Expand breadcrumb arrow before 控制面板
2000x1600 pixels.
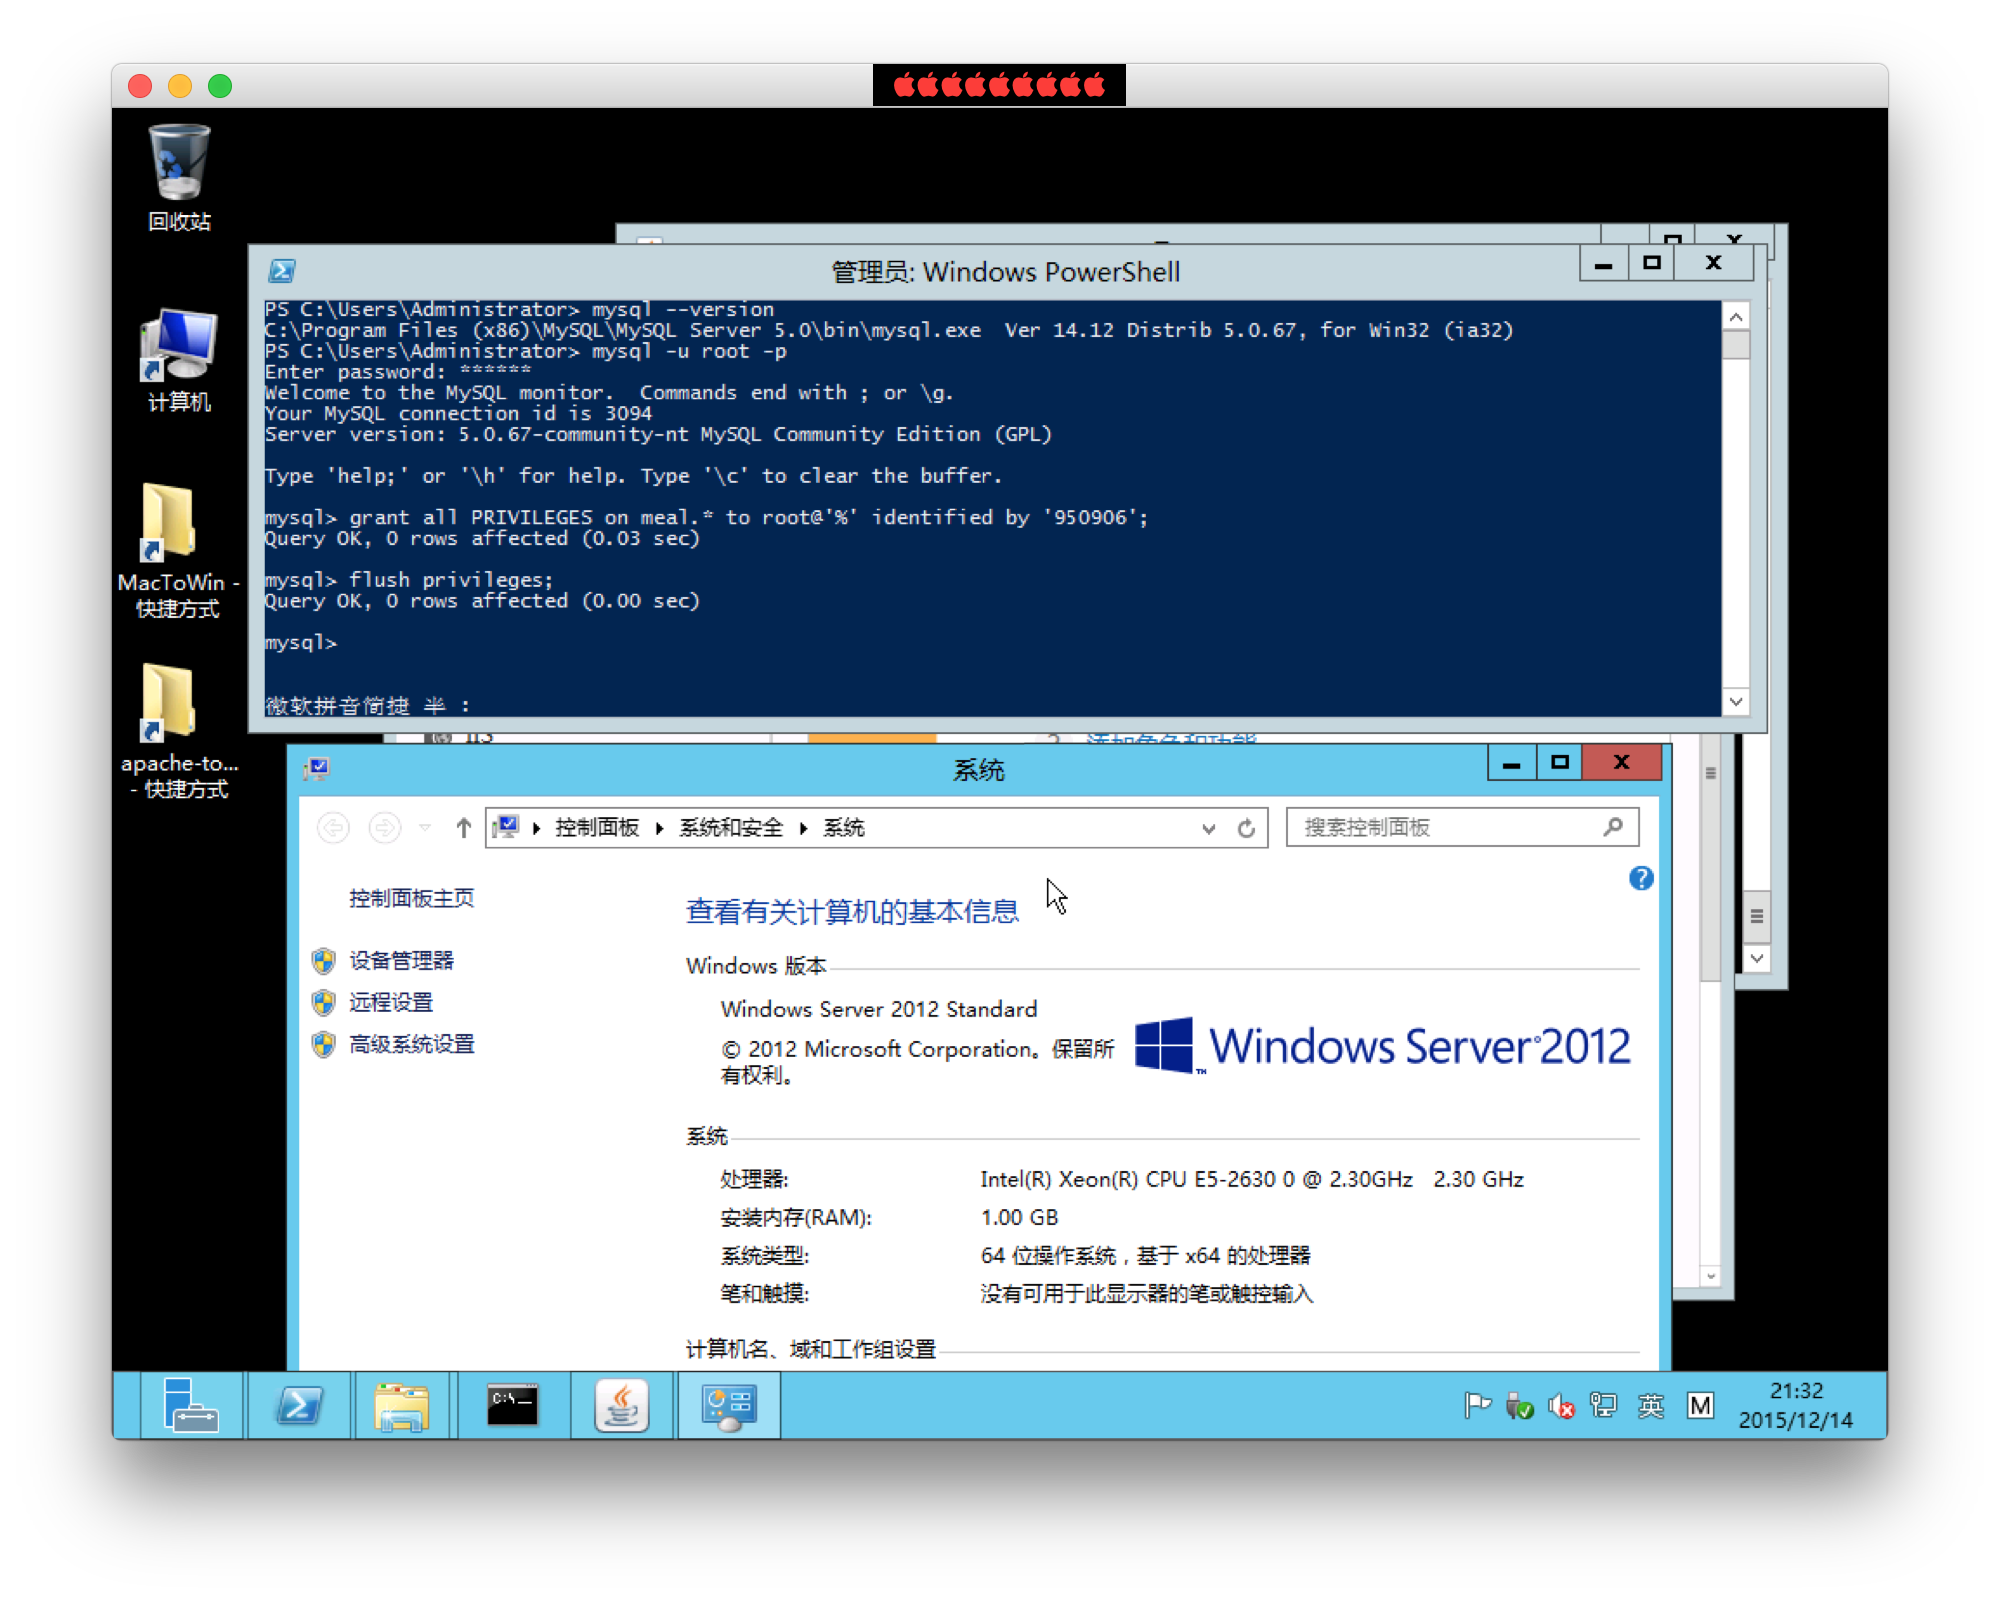click(537, 828)
